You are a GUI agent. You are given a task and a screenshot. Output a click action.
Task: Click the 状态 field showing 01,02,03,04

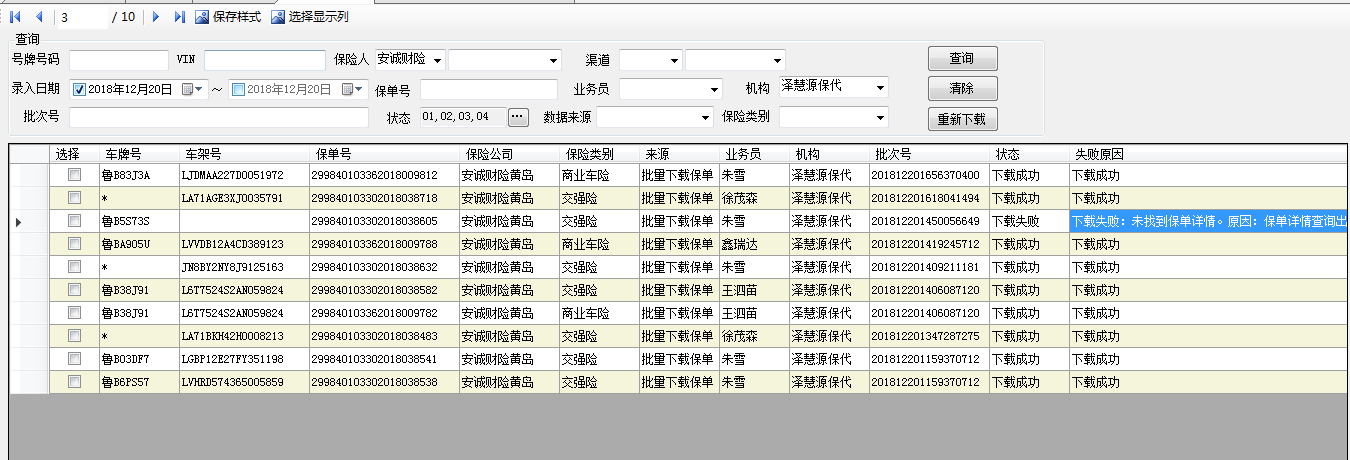tap(463, 117)
